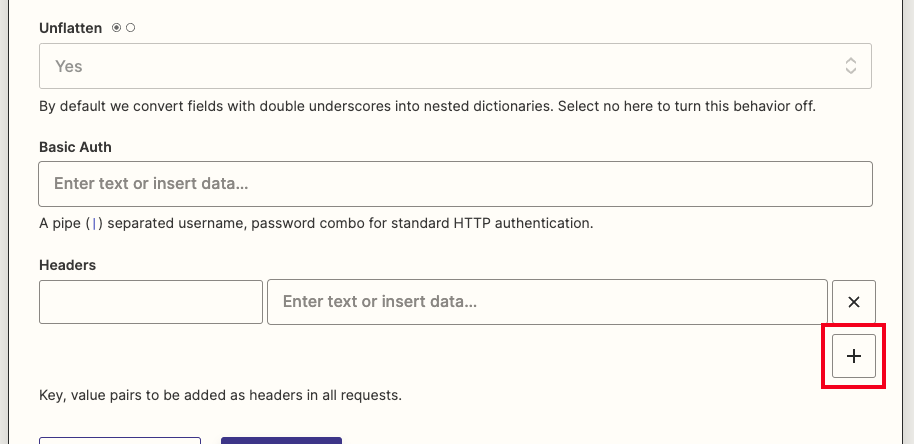
Task: Click the 'Yes' value in Unflatten
Action: pos(69,66)
